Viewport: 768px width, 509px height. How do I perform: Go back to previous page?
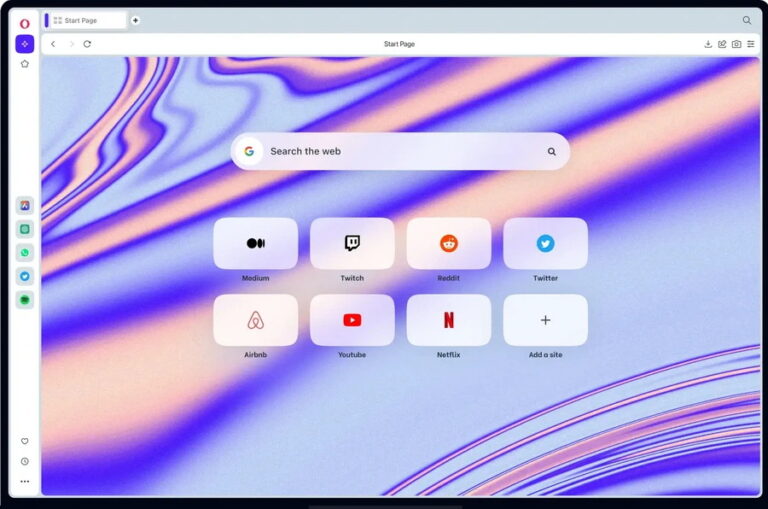53,44
